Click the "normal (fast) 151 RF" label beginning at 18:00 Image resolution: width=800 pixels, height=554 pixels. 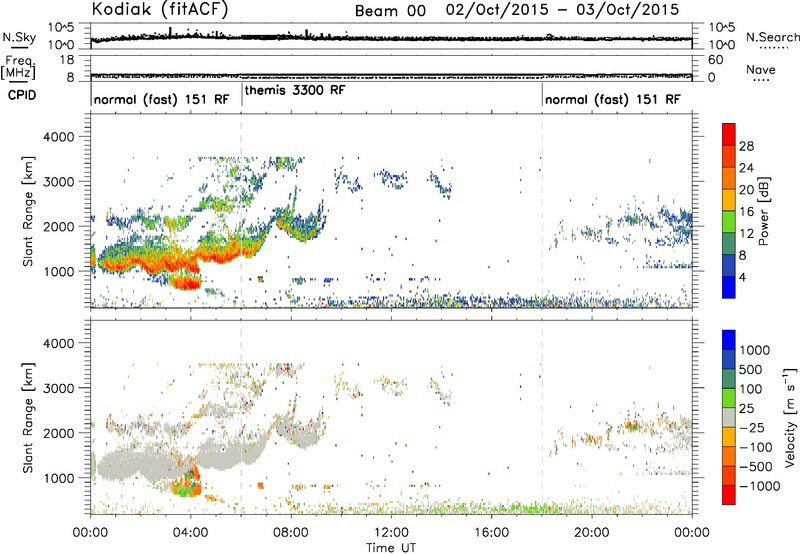point(612,99)
